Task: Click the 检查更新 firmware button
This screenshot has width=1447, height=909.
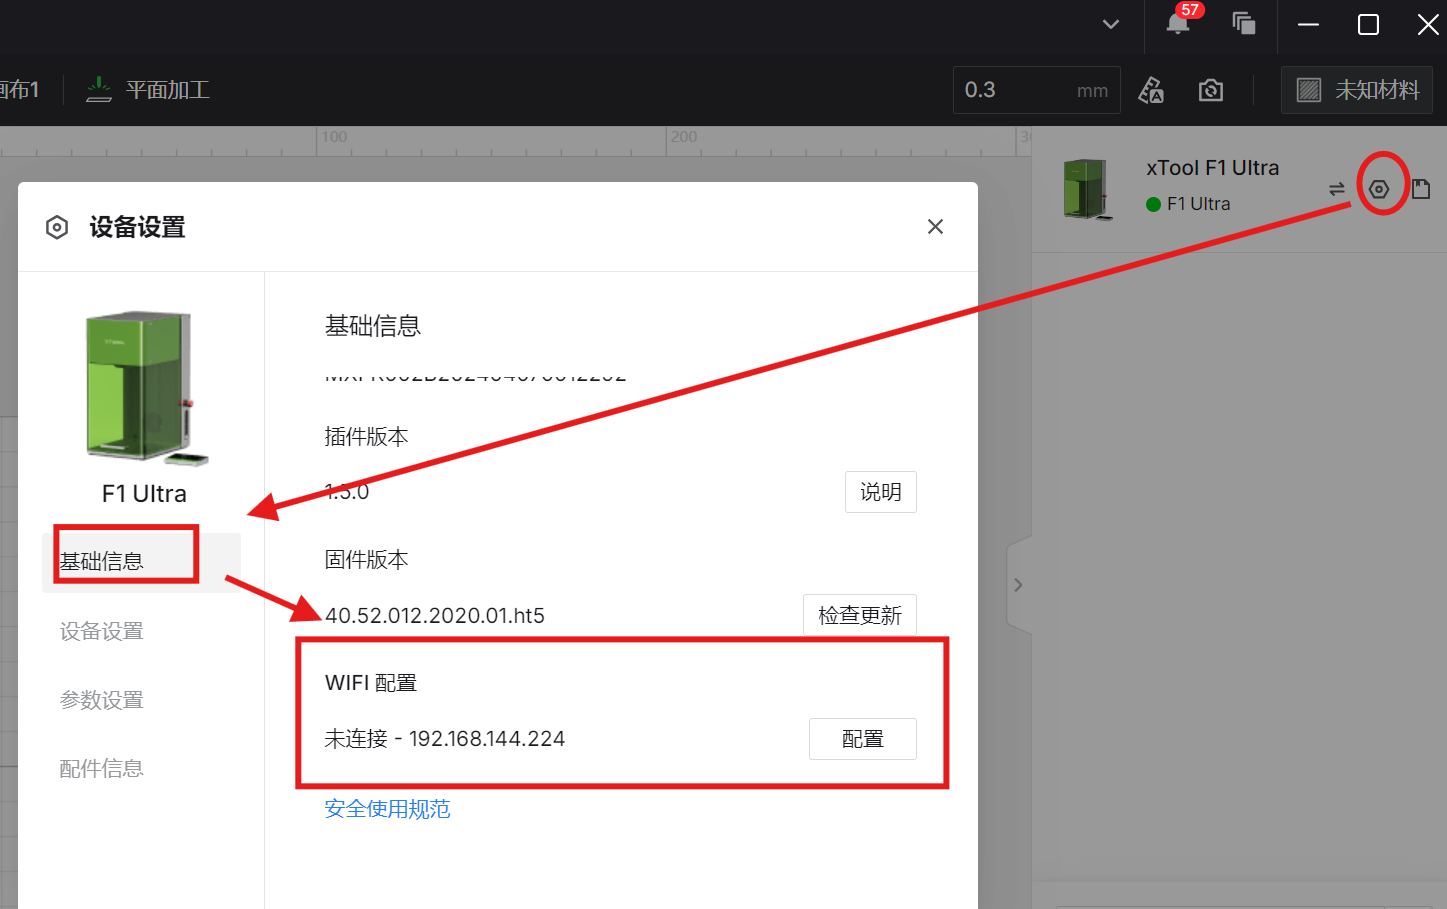Action: click(860, 615)
